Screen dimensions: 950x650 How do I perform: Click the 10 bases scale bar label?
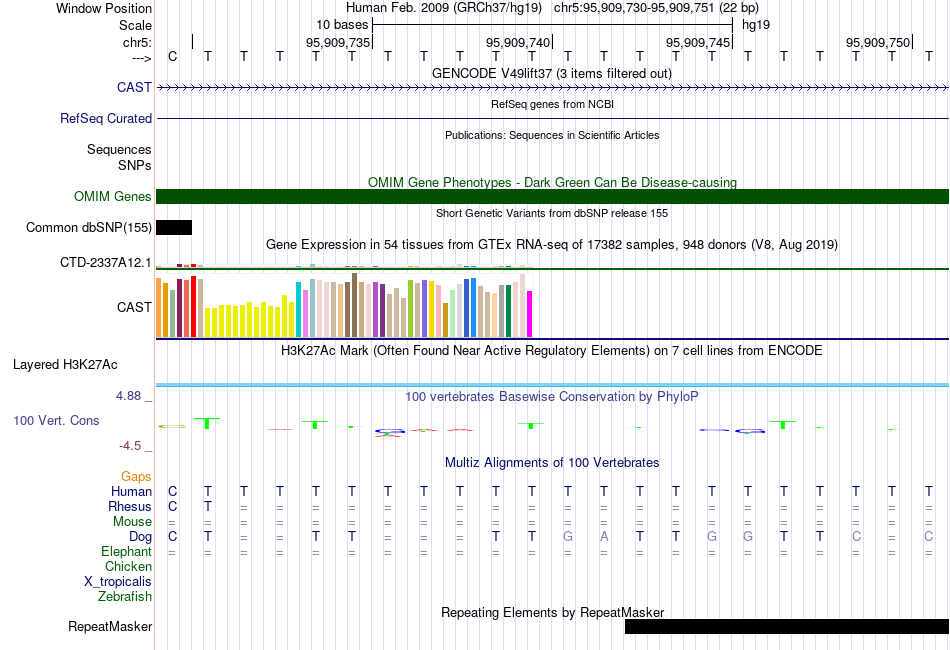pyautogui.click(x=342, y=25)
